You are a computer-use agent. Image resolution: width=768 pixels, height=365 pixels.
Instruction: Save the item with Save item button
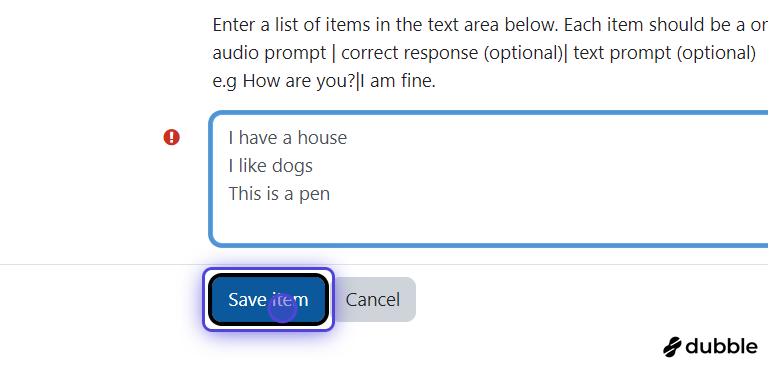(268, 299)
